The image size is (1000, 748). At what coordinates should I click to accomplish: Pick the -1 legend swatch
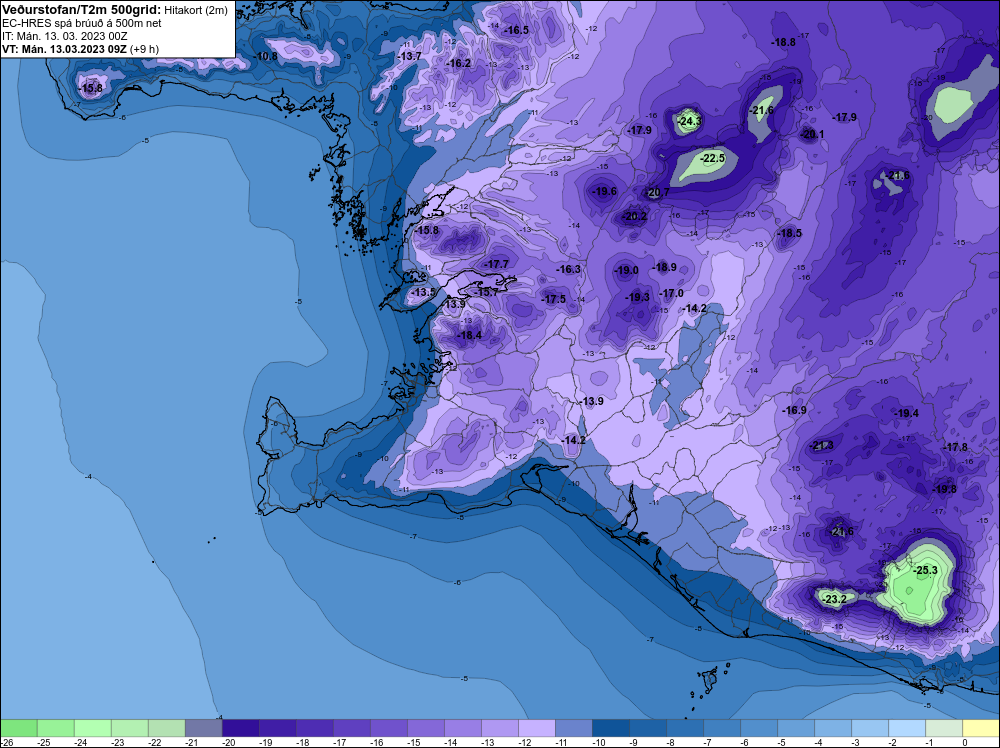[943, 728]
